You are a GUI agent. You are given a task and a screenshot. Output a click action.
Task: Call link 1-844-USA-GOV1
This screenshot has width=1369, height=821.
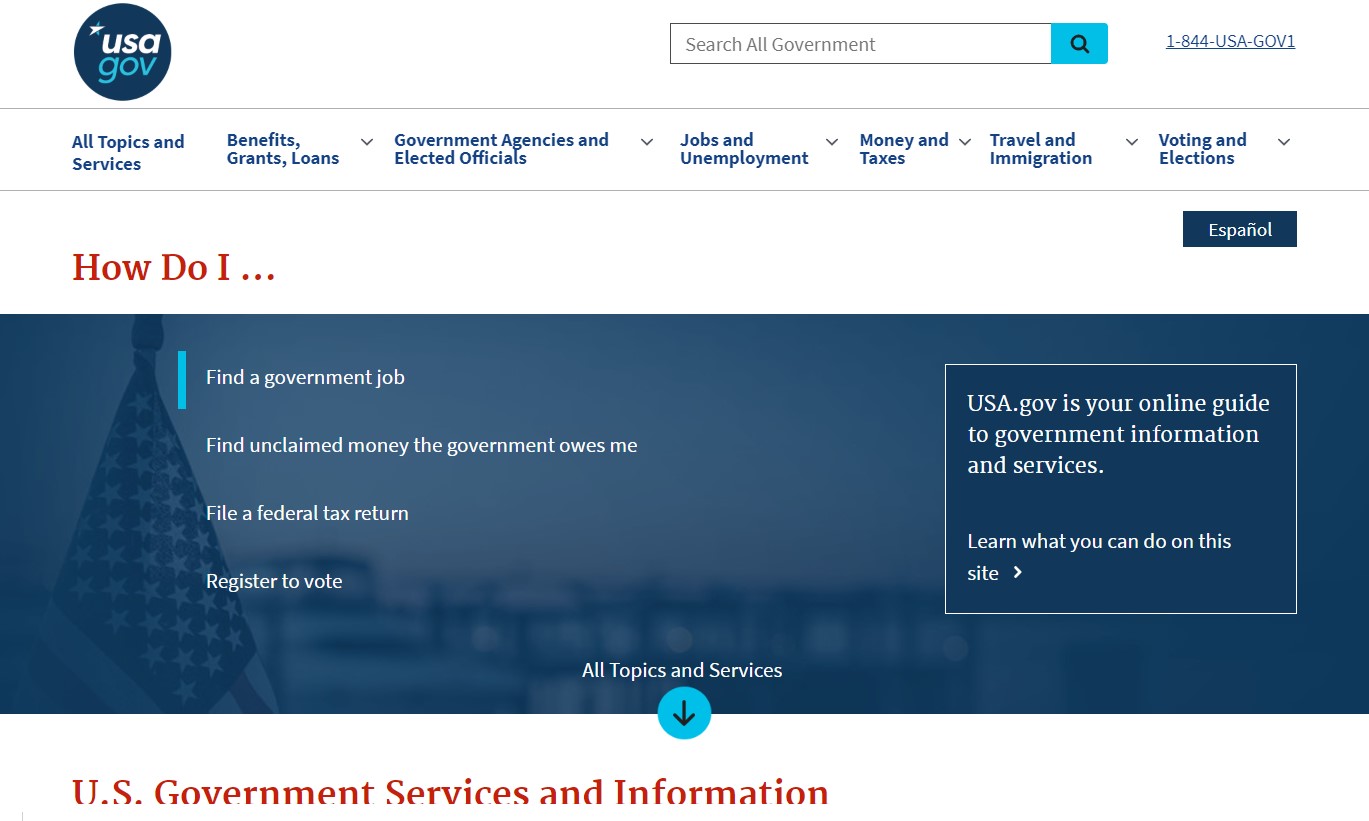click(x=1230, y=41)
